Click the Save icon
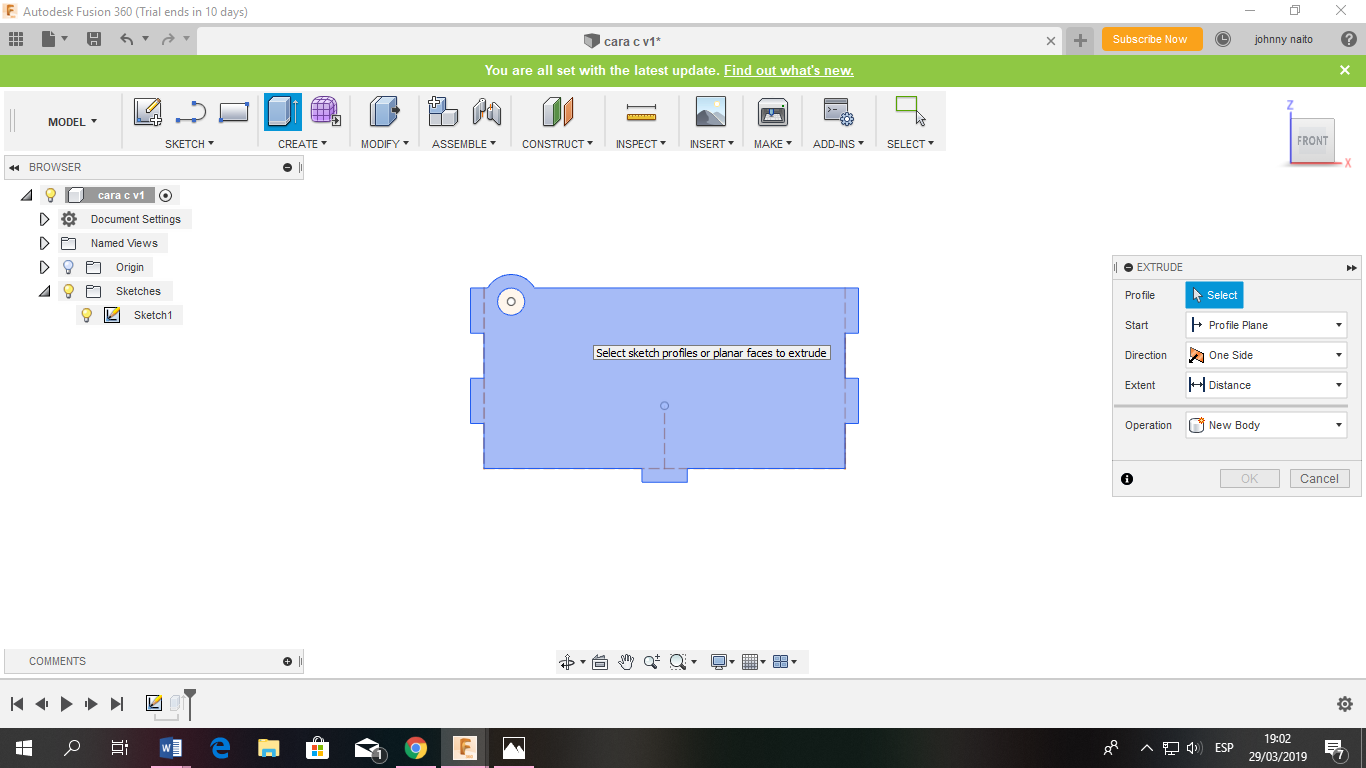 coord(94,39)
